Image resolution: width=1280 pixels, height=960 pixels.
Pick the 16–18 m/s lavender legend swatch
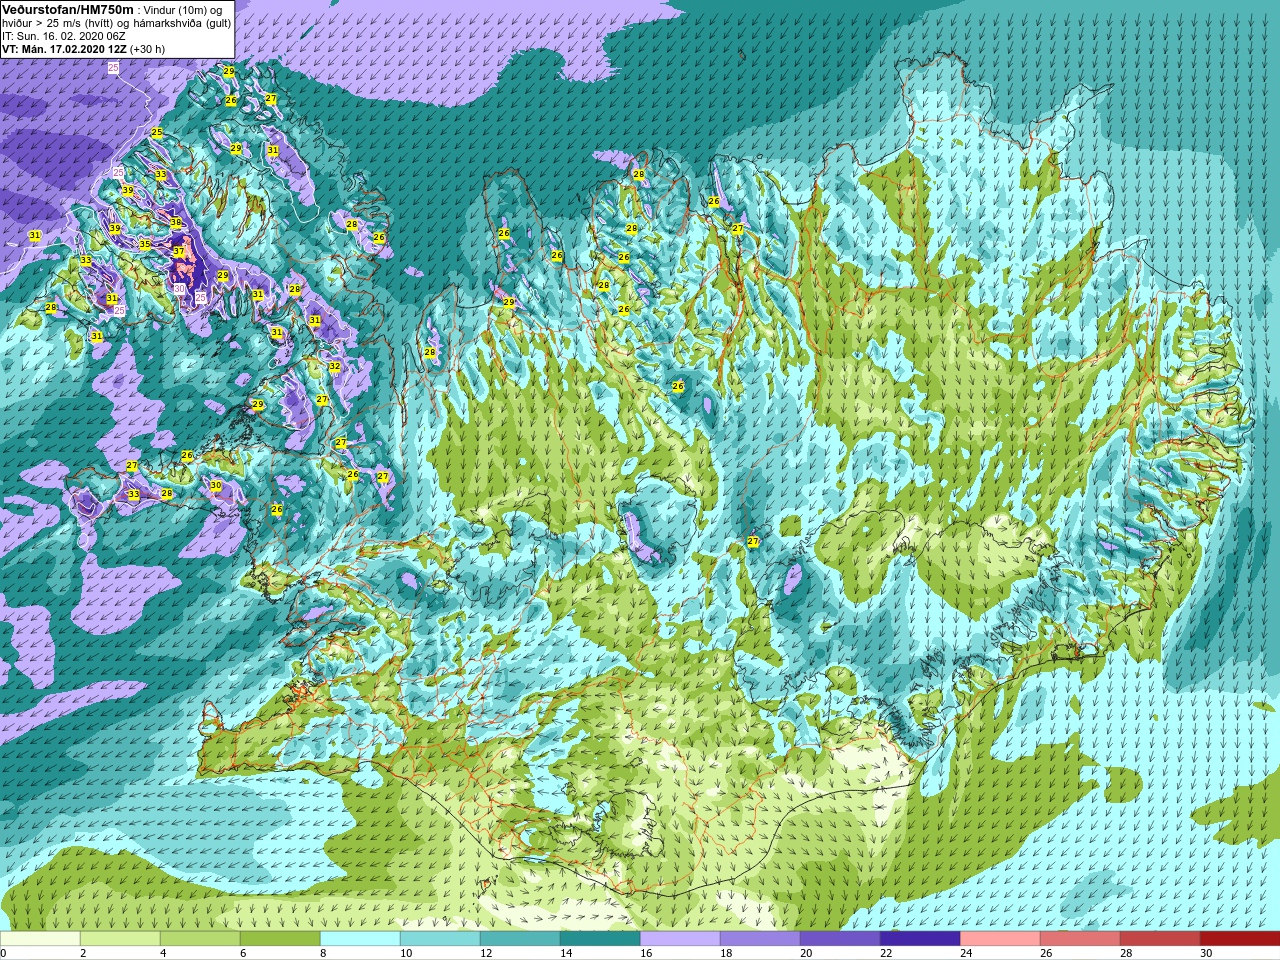(680, 938)
